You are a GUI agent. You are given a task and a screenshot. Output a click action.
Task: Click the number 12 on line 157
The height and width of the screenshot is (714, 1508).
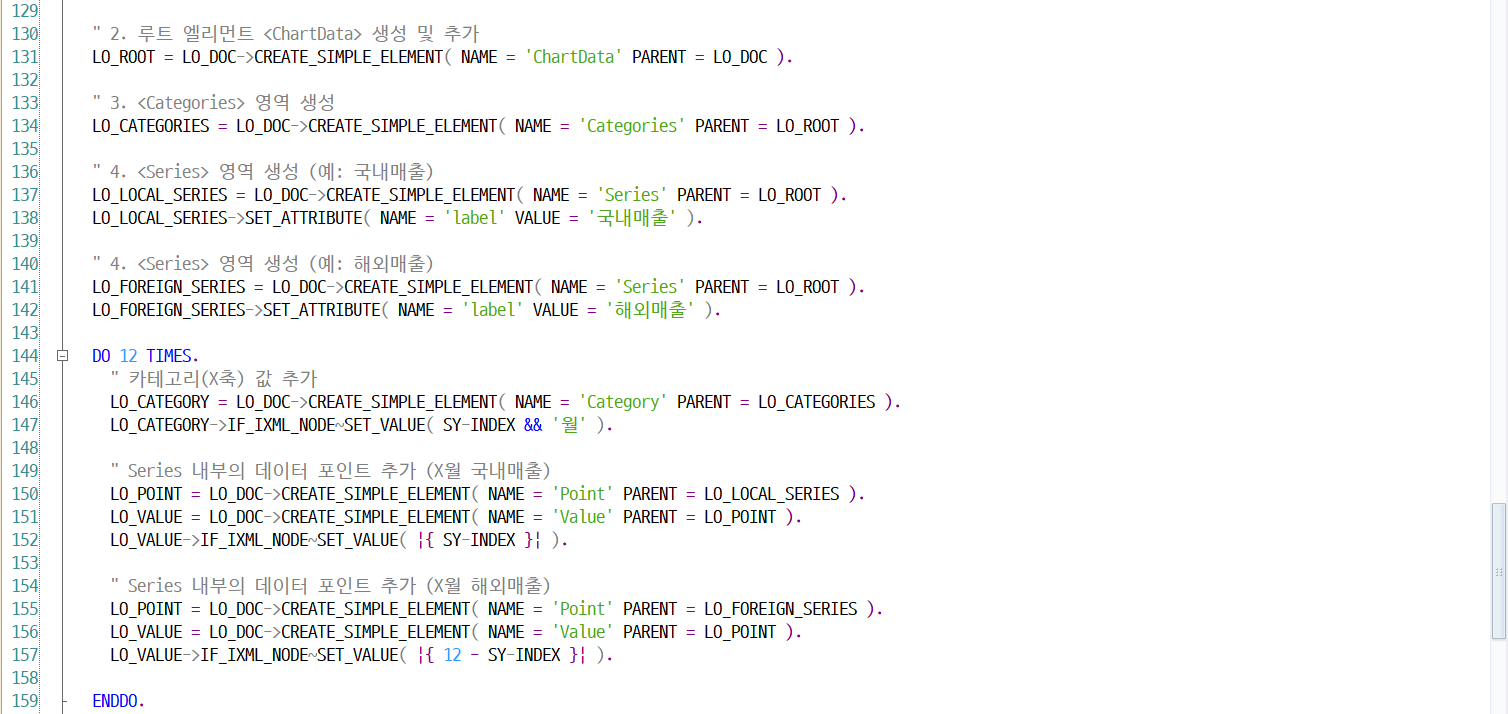(452, 655)
